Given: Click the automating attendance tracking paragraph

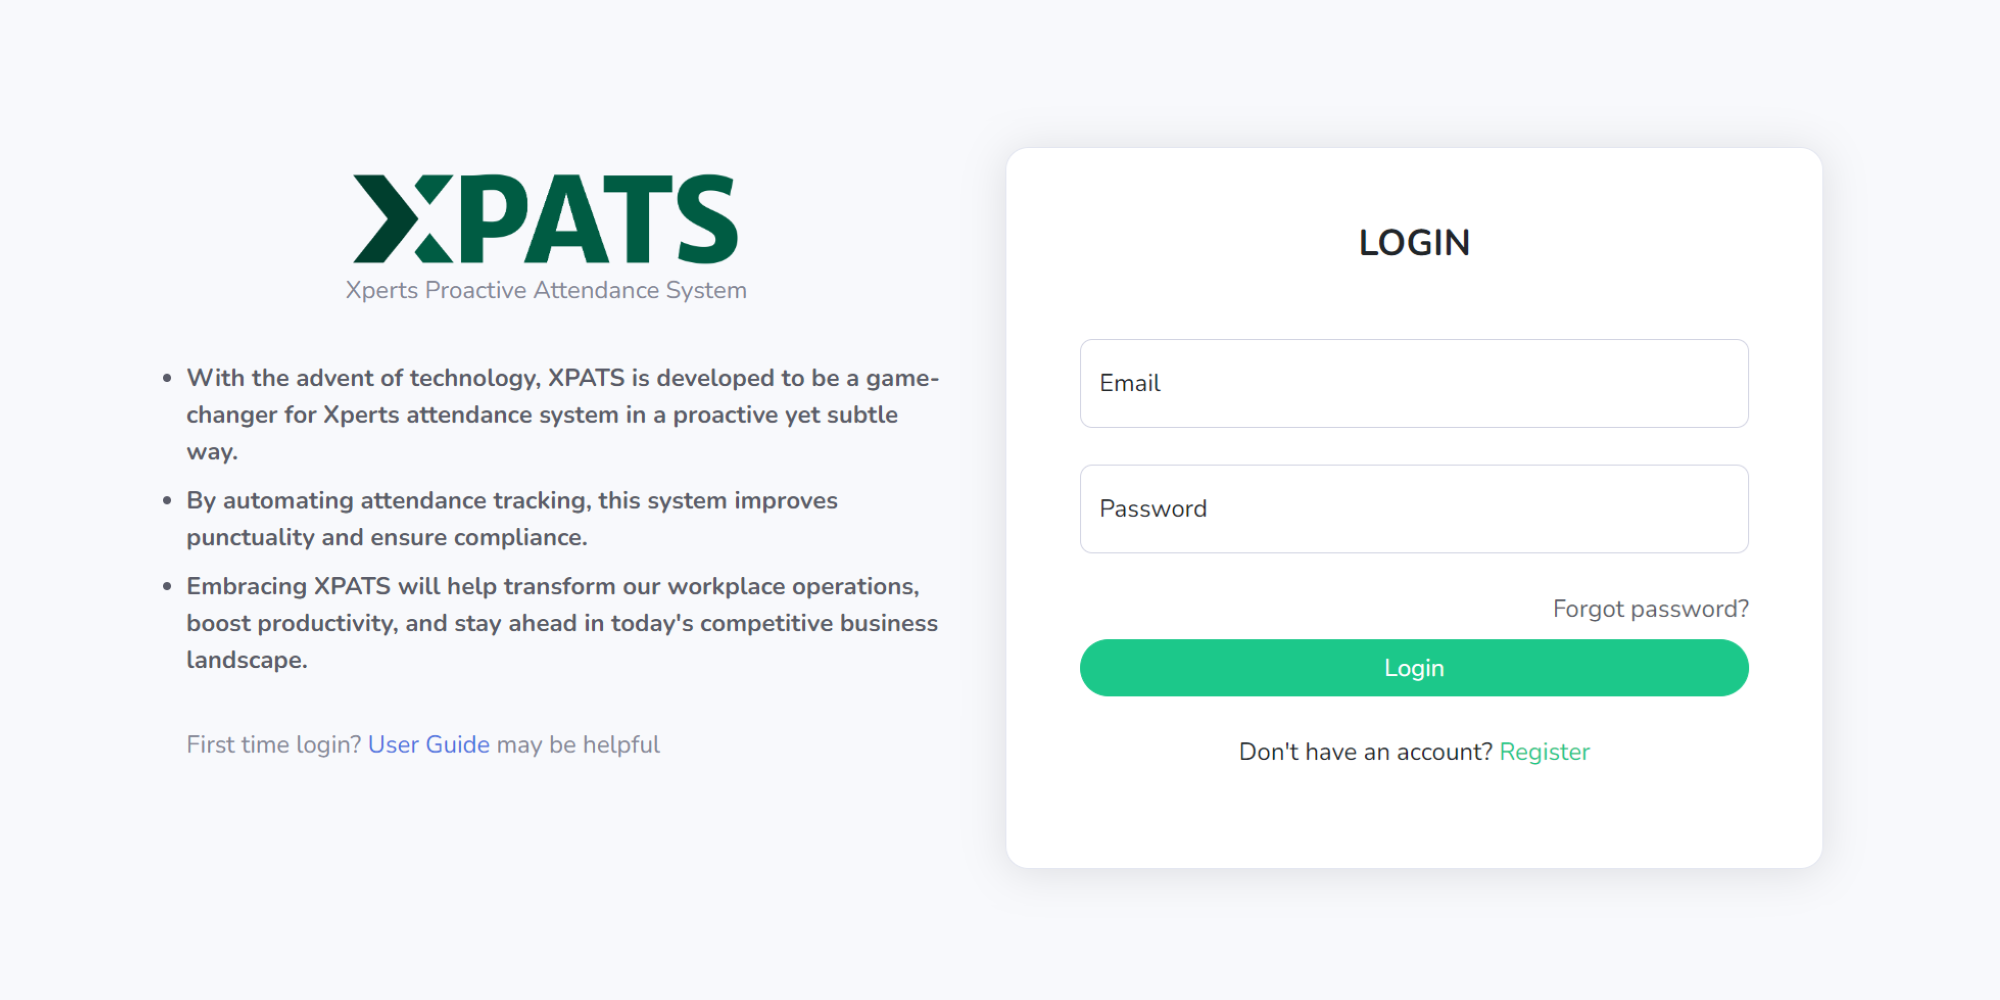Looking at the screenshot, I should [512, 518].
